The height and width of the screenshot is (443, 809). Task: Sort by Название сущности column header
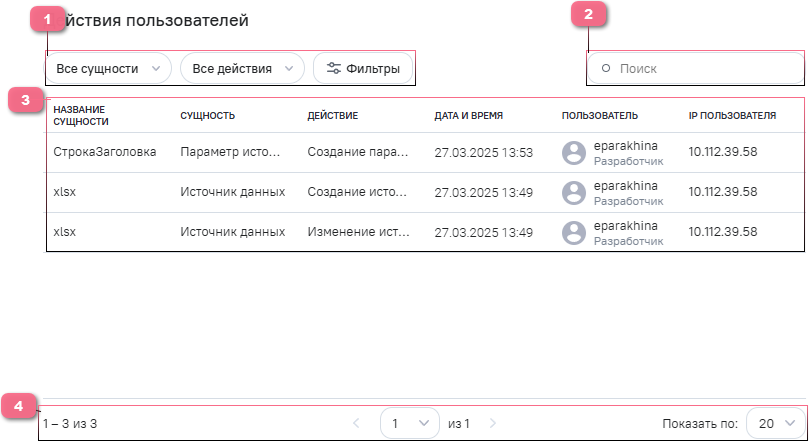pos(81,115)
